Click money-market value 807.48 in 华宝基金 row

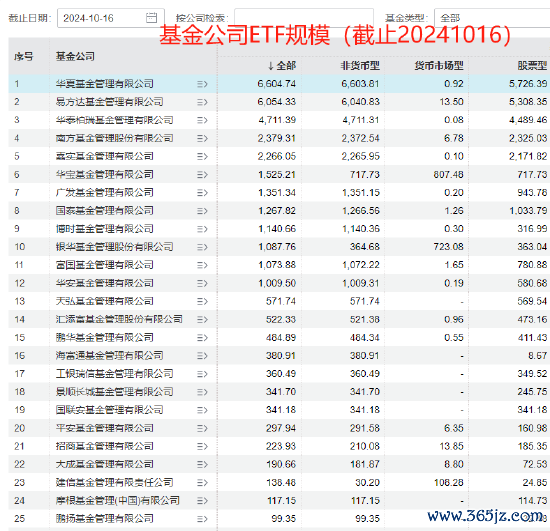point(449,175)
